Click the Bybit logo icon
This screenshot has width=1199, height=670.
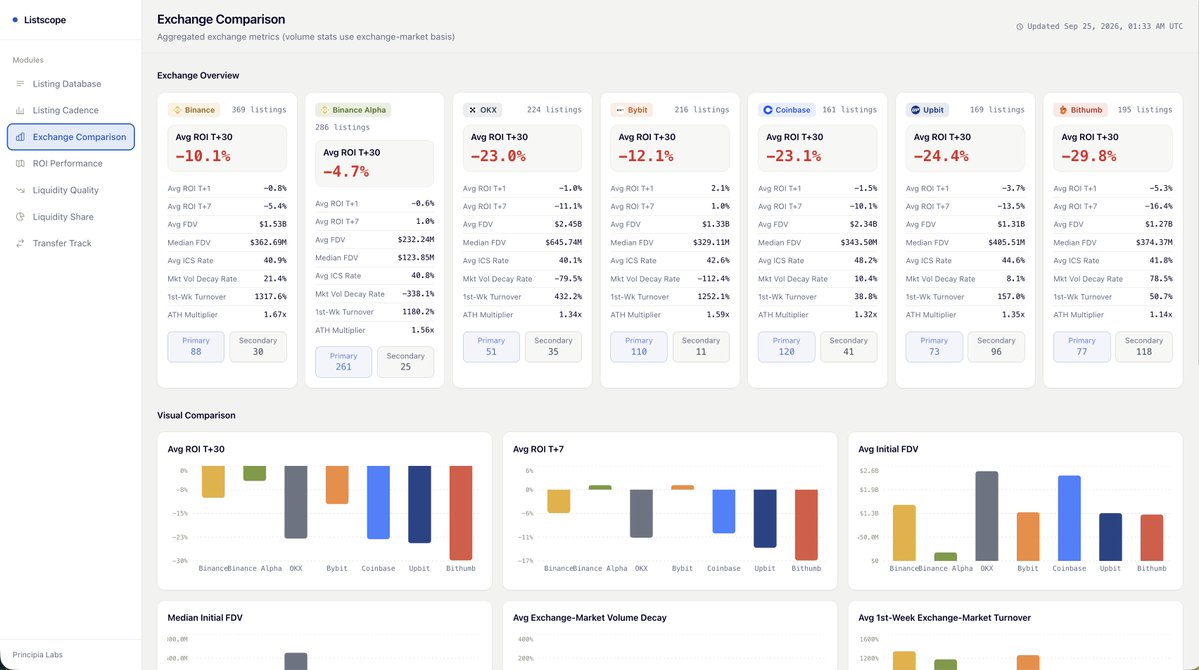click(620, 110)
